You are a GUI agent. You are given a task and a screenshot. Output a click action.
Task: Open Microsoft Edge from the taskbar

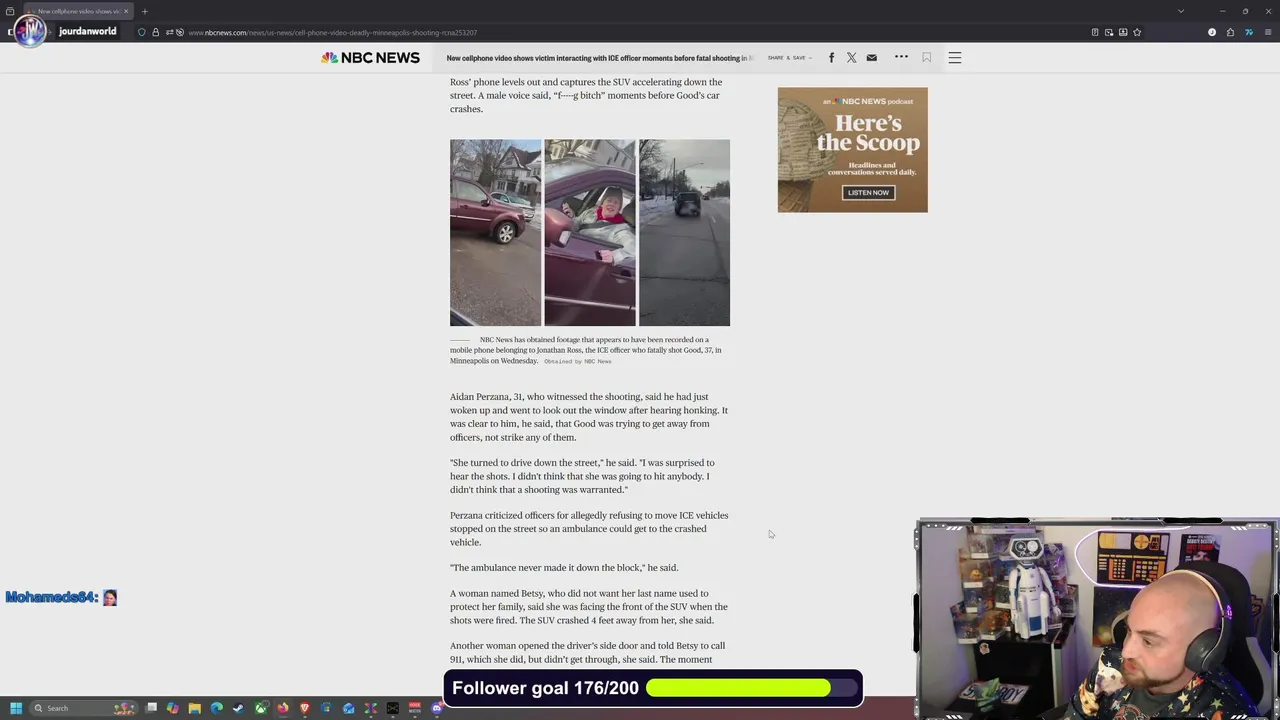pyautogui.click(x=217, y=708)
